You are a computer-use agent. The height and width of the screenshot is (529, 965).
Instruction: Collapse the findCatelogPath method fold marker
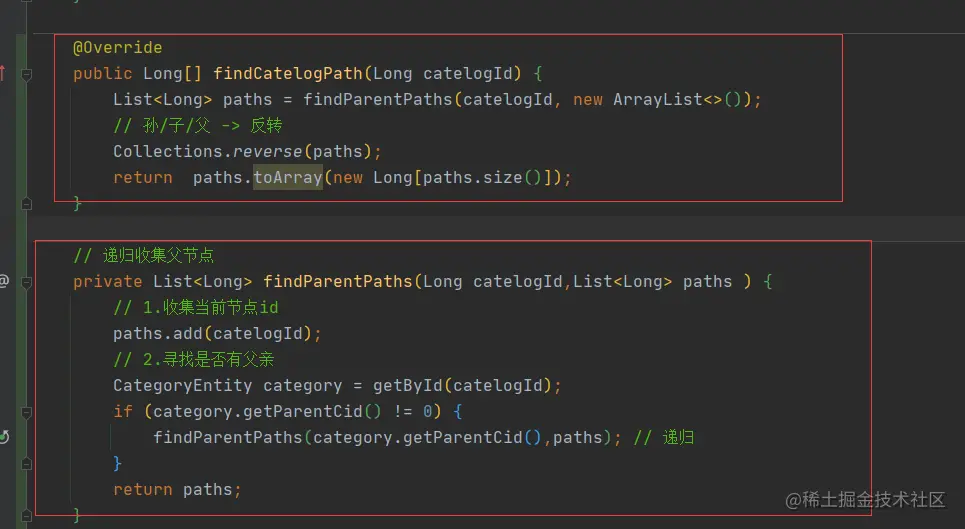(x=26, y=74)
